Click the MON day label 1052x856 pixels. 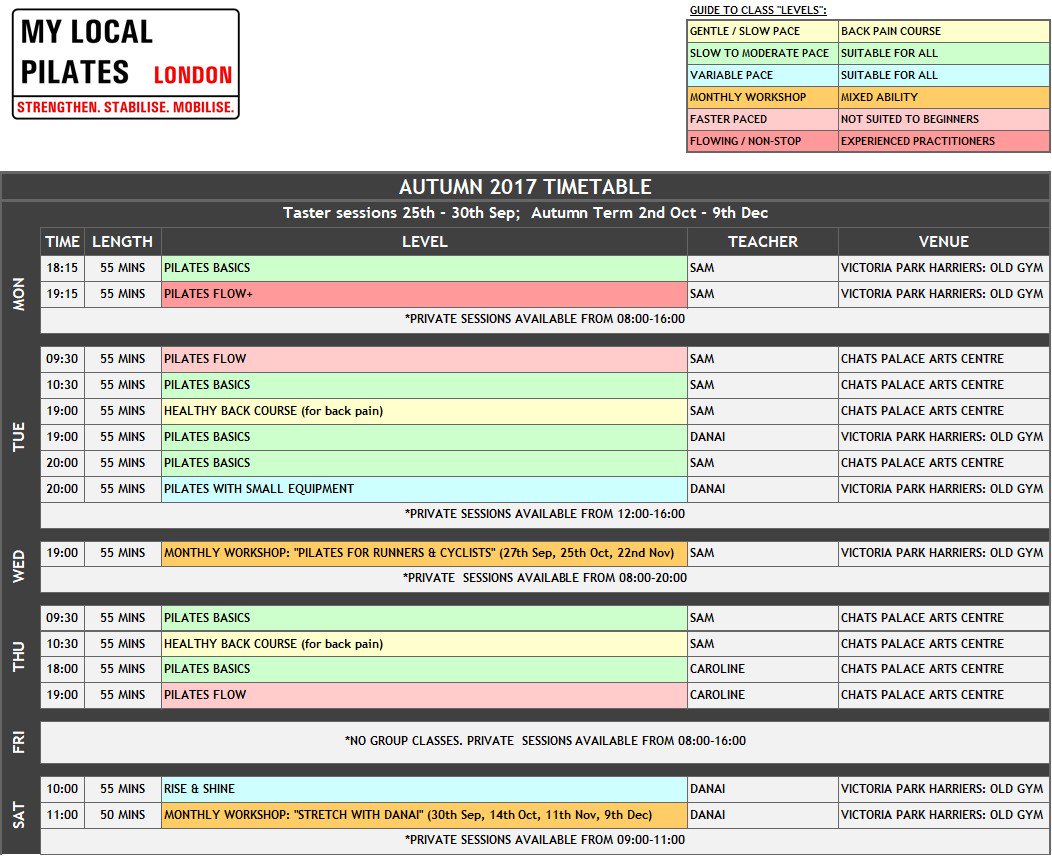[19, 294]
